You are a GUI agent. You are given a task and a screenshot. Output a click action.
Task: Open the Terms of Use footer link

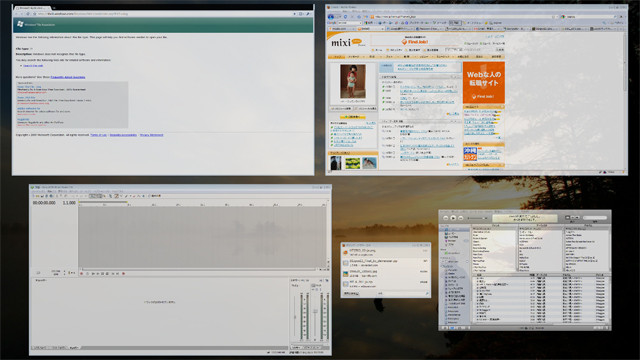tap(98, 135)
